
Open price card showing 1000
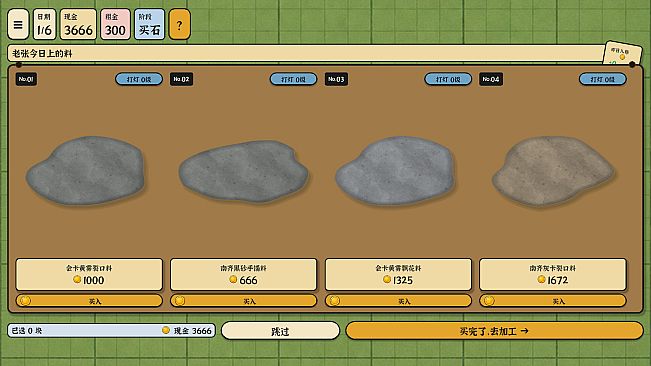[x=89, y=274]
